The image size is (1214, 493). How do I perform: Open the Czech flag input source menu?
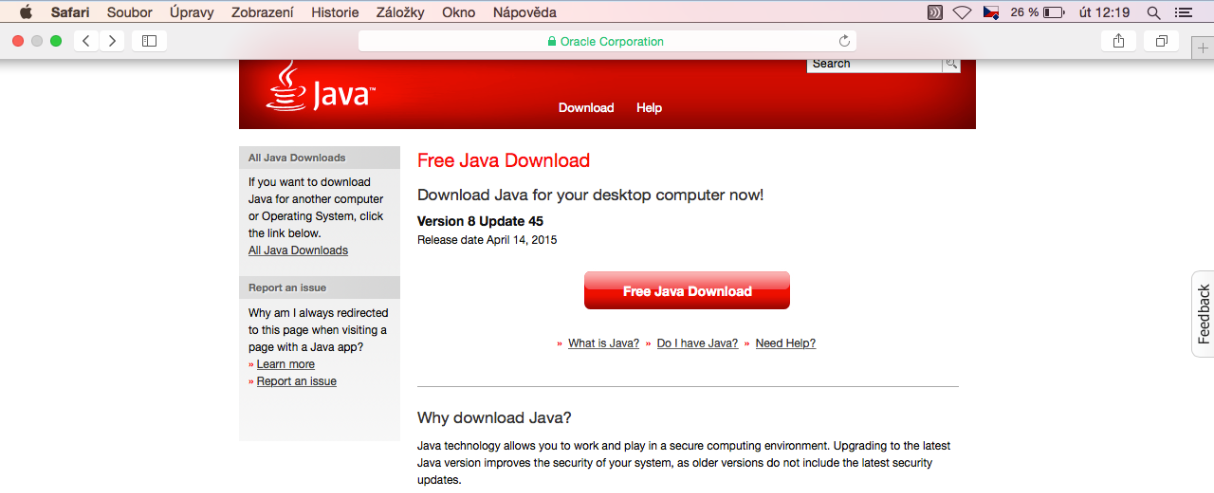click(991, 12)
